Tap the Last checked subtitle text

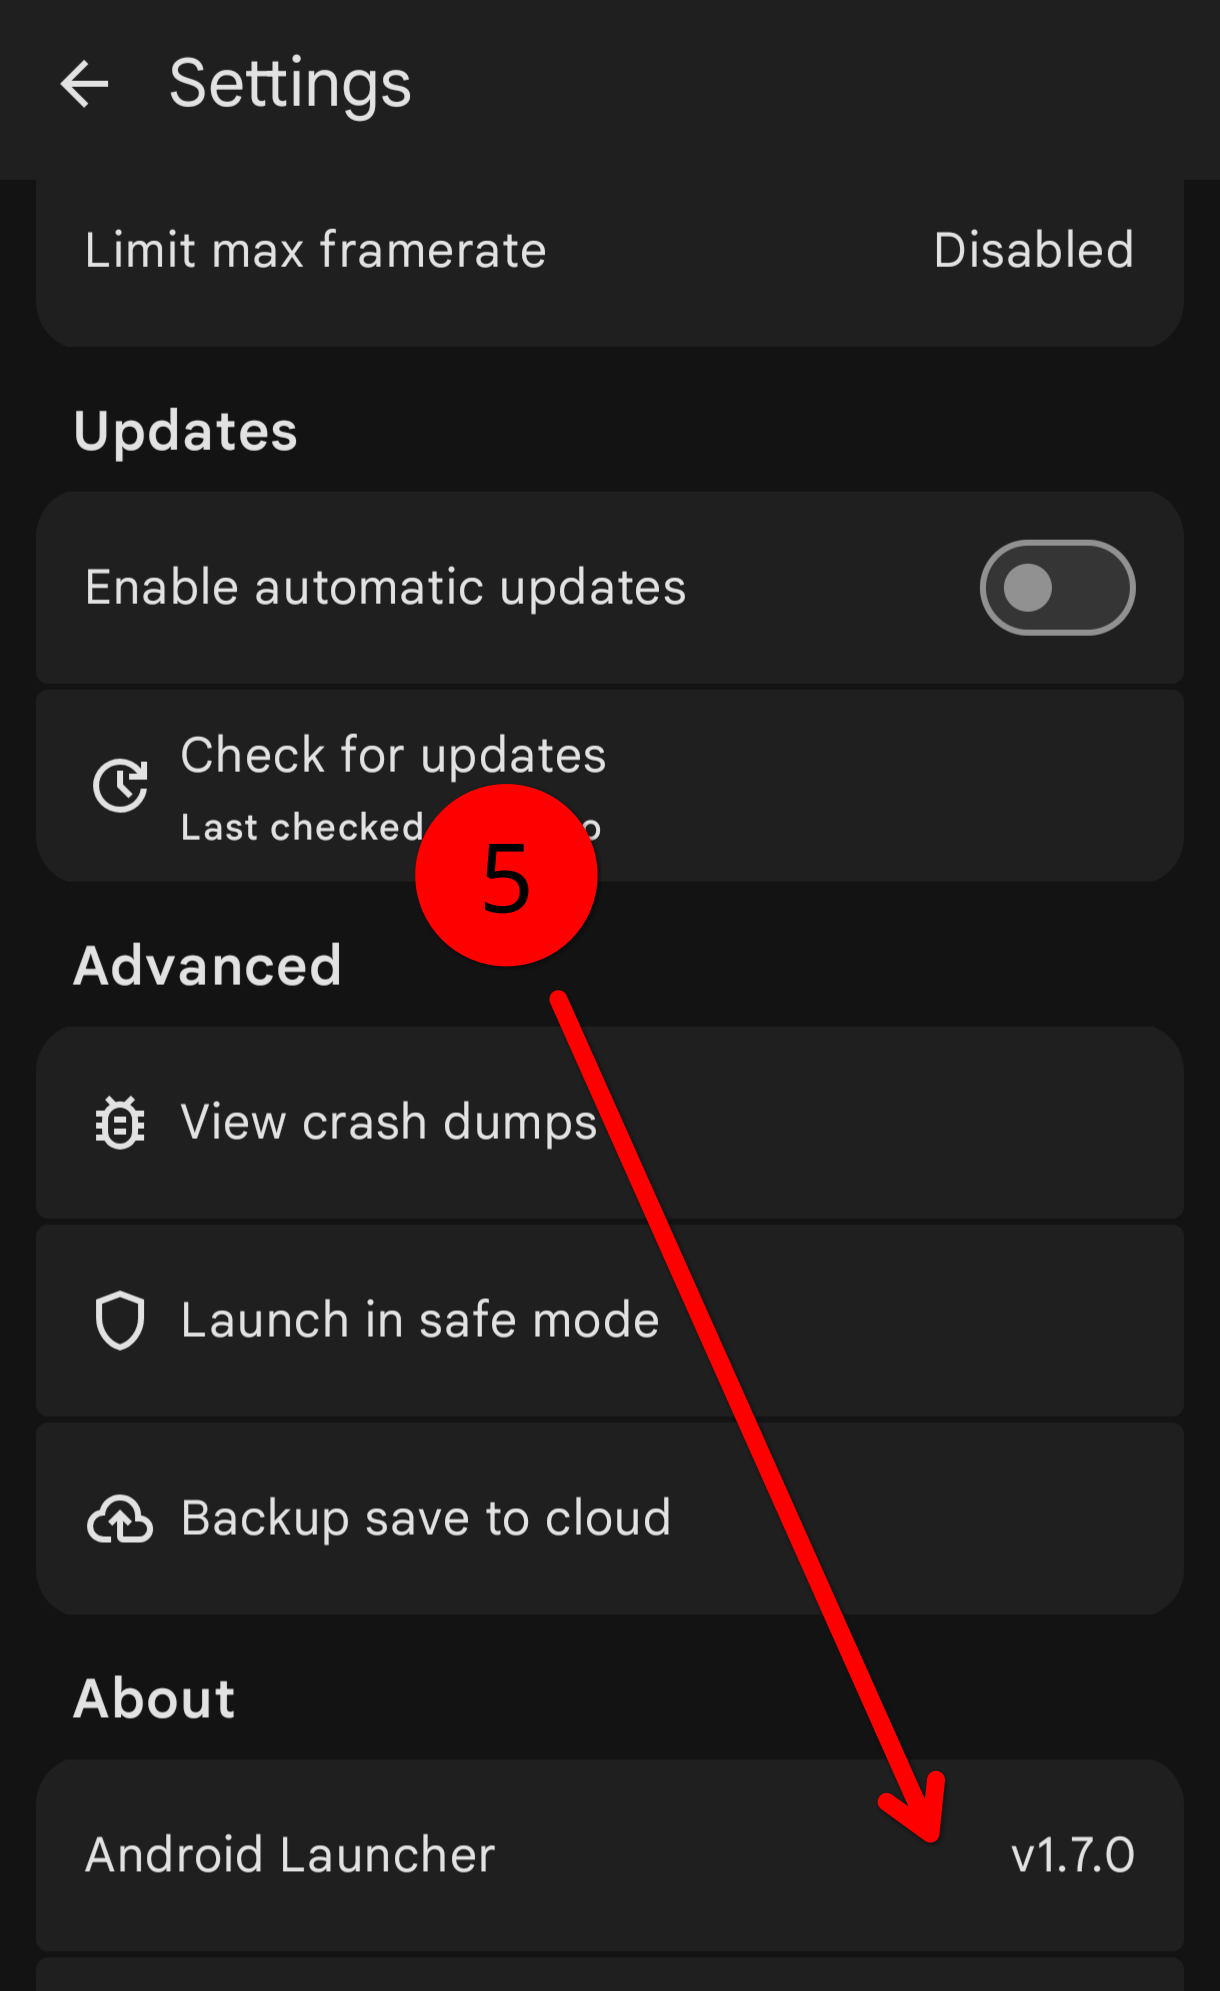click(391, 827)
